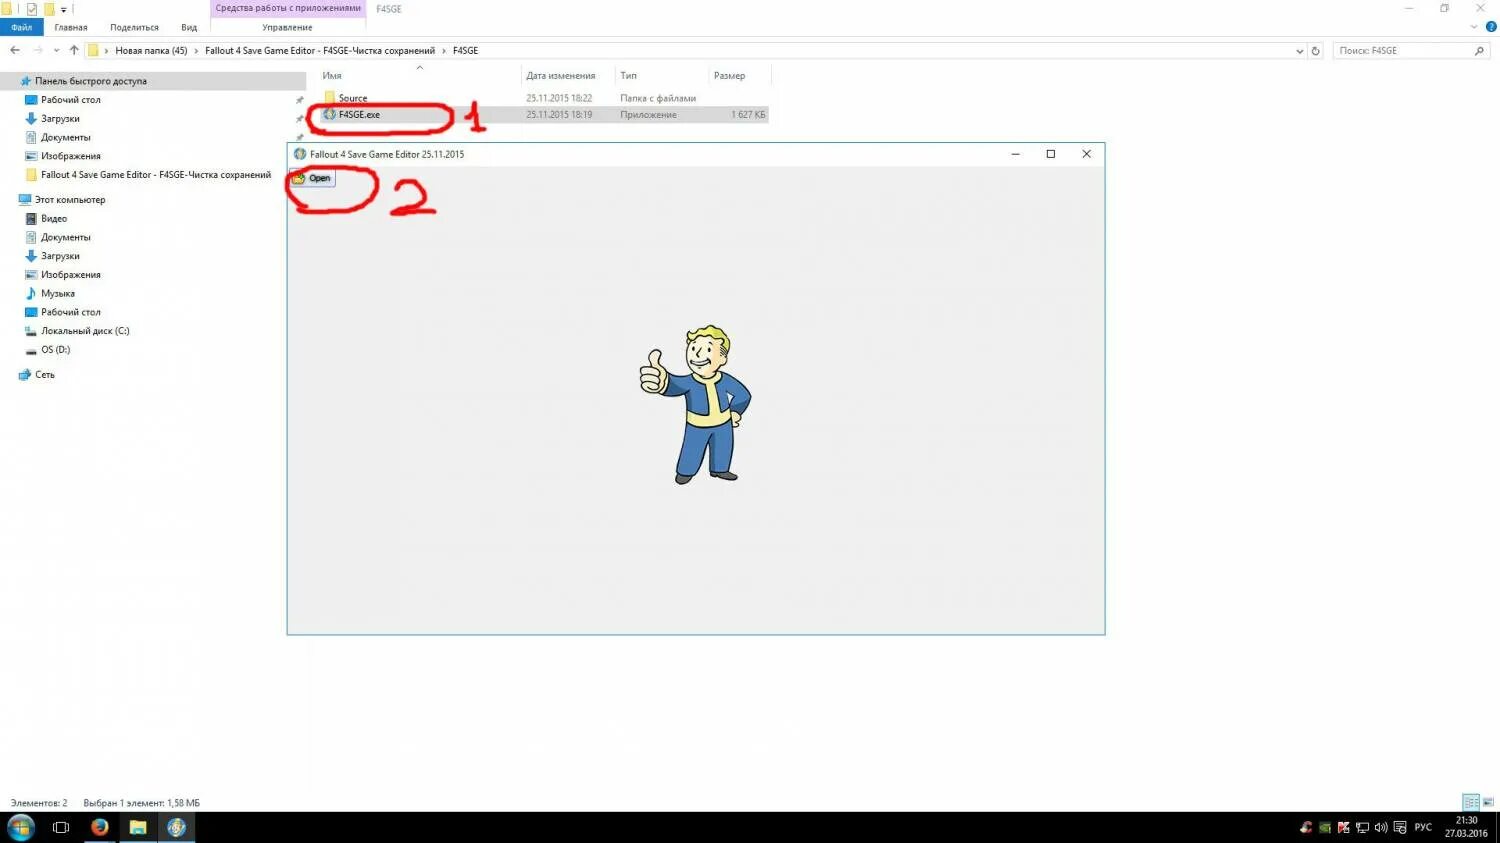Screen dimensions: 1500x843
Task: Click Properties checkmark icon in title bar
Action: coord(31,9)
